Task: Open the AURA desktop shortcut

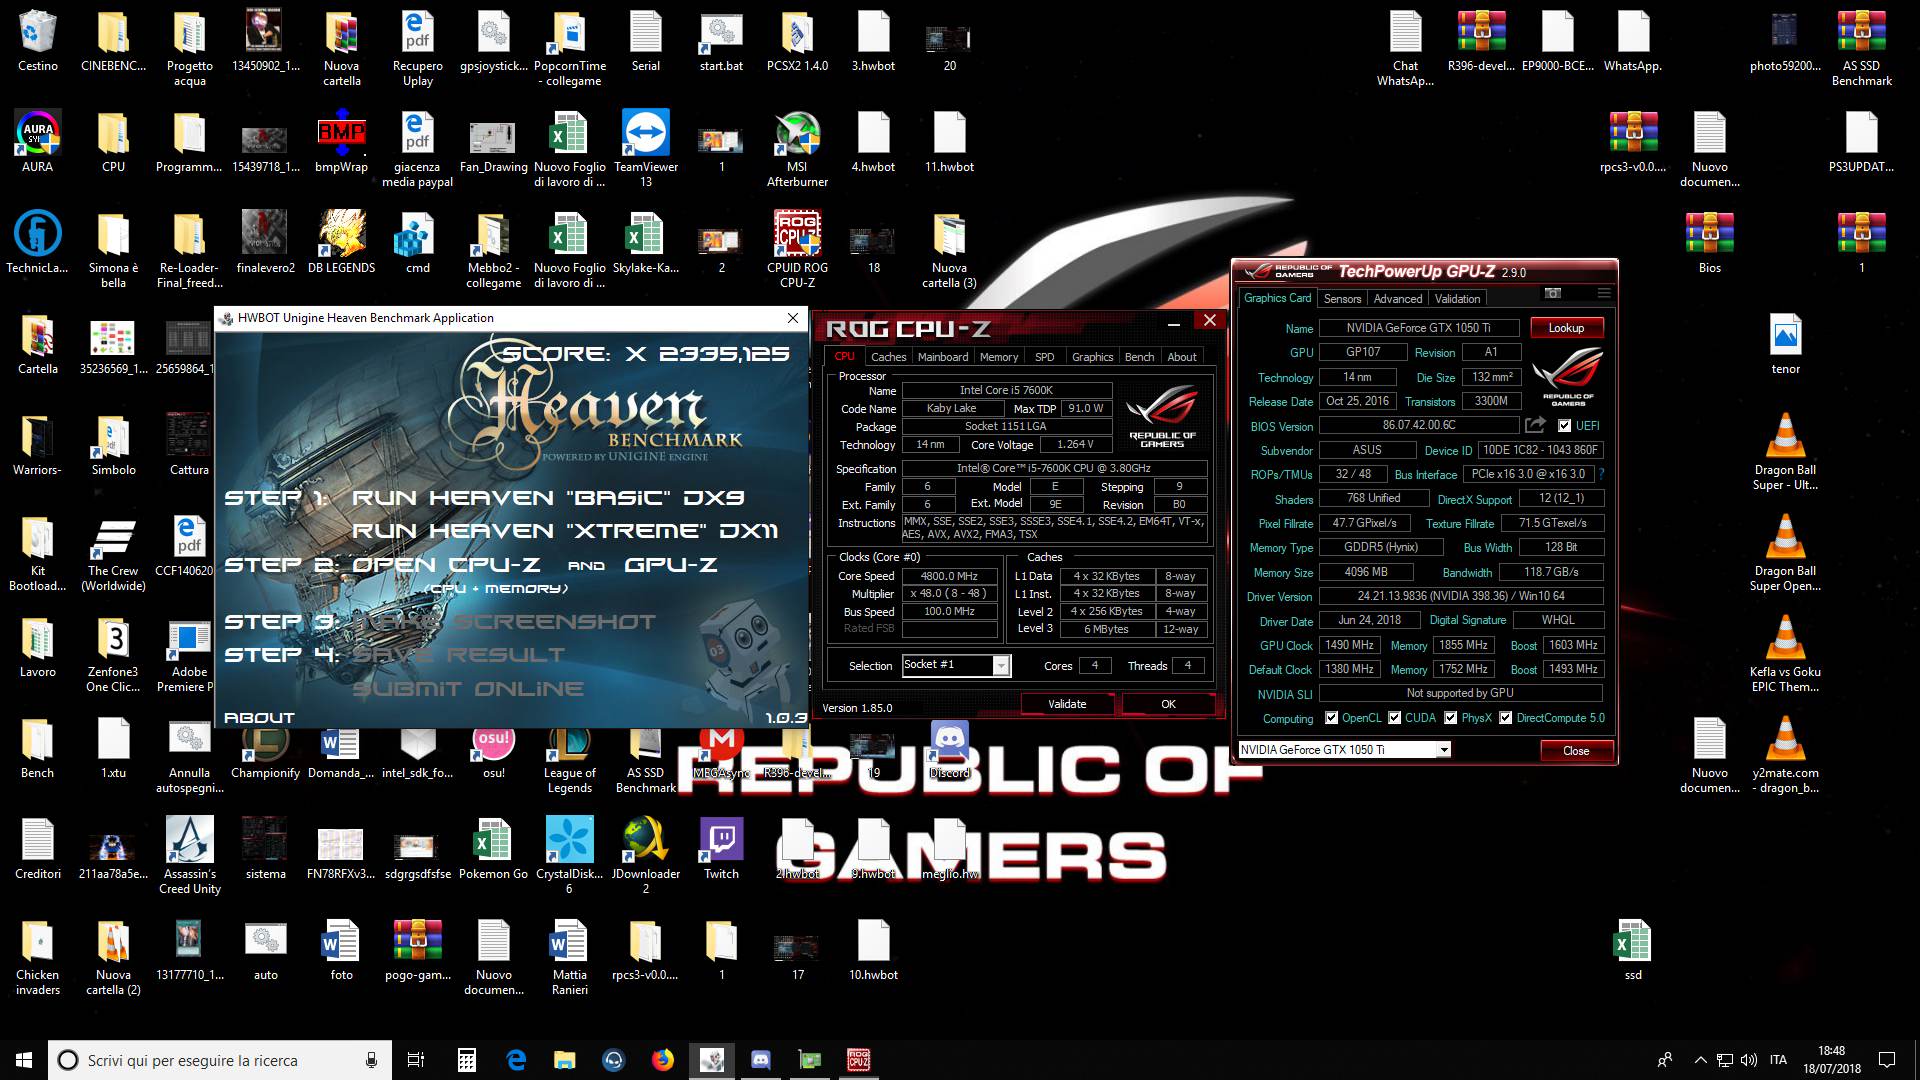Action: (x=38, y=141)
